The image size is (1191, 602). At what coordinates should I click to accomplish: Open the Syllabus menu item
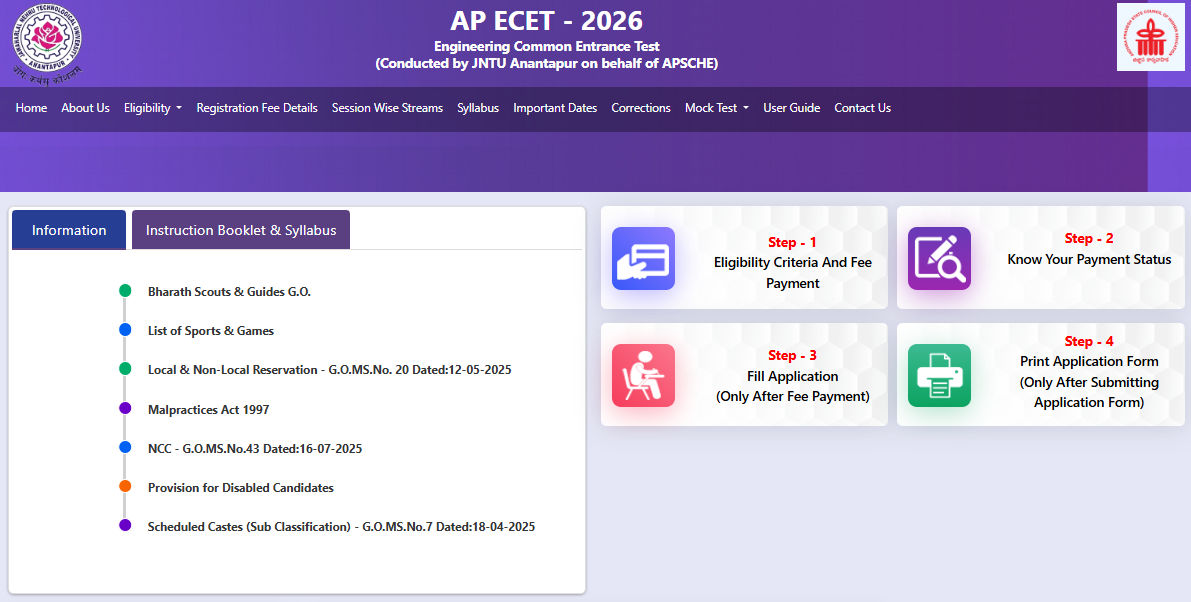(x=478, y=108)
